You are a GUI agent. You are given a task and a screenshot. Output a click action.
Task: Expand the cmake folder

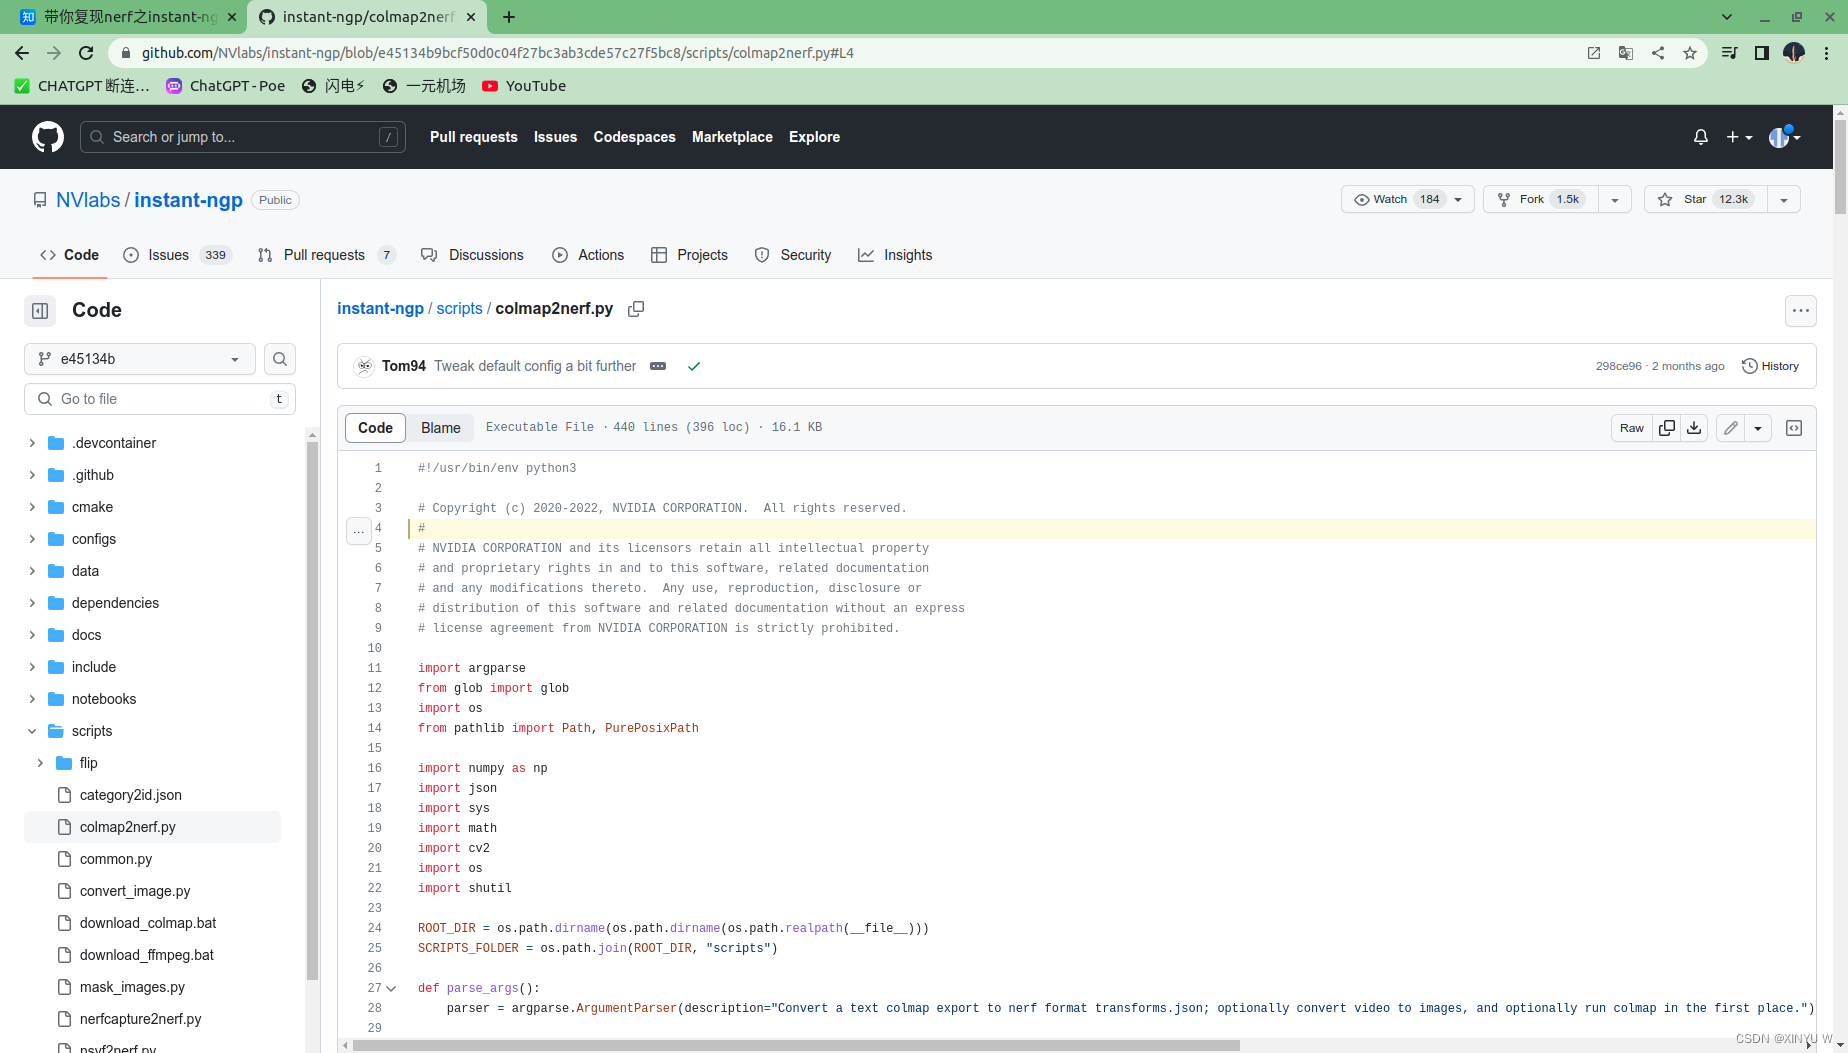[x=32, y=507]
